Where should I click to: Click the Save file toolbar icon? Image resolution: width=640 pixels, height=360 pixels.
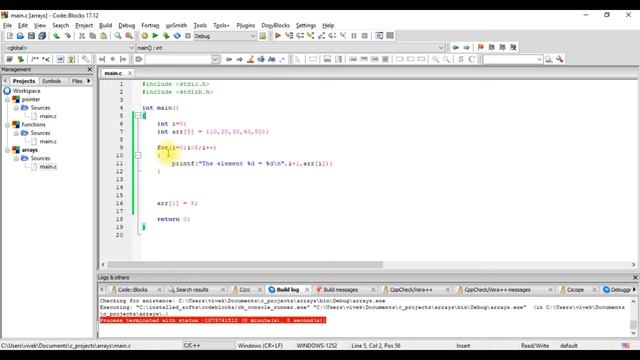[31, 36]
